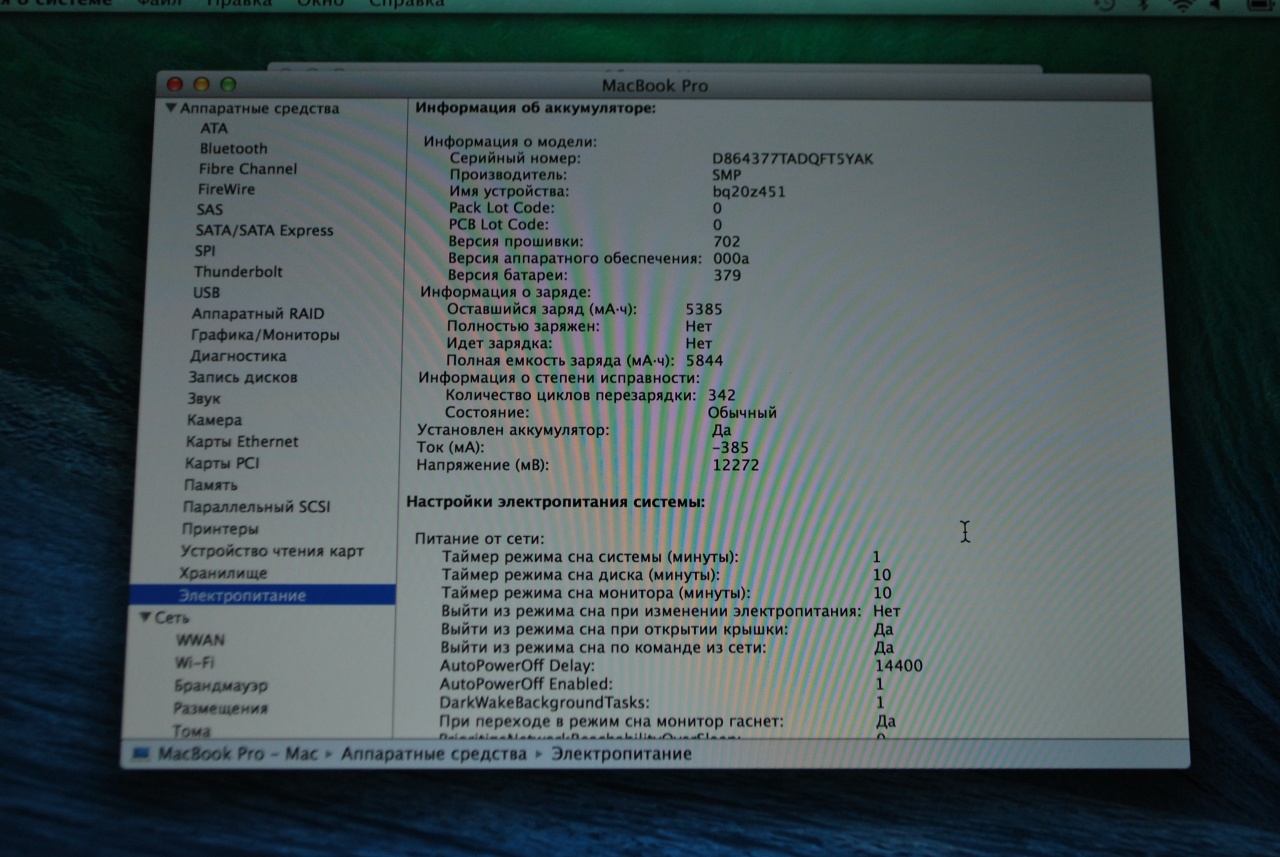Open Графика/Мониторы in the sidebar
Image resolution: width=1280 pixels, height=857 pixels.
click(x=265, y=335)
